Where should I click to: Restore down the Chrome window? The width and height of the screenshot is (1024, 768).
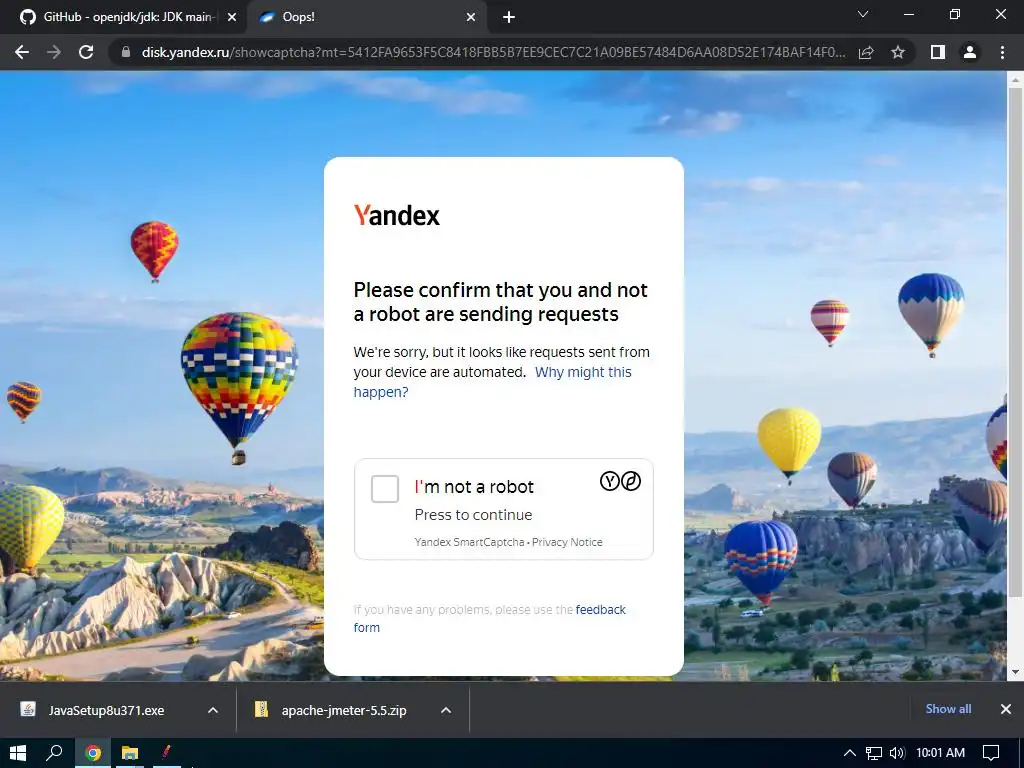click(955, 14)
